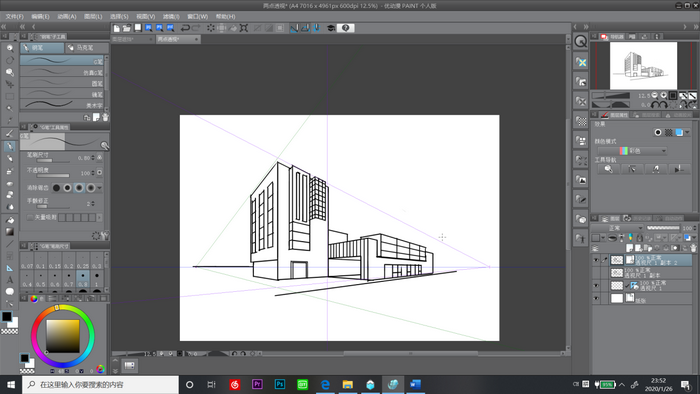The width and height of the screenshot is (700, 394).
Task: Expand the anti-aliasing options arrow
Action: pyautogui.click(x=100, y=188)
